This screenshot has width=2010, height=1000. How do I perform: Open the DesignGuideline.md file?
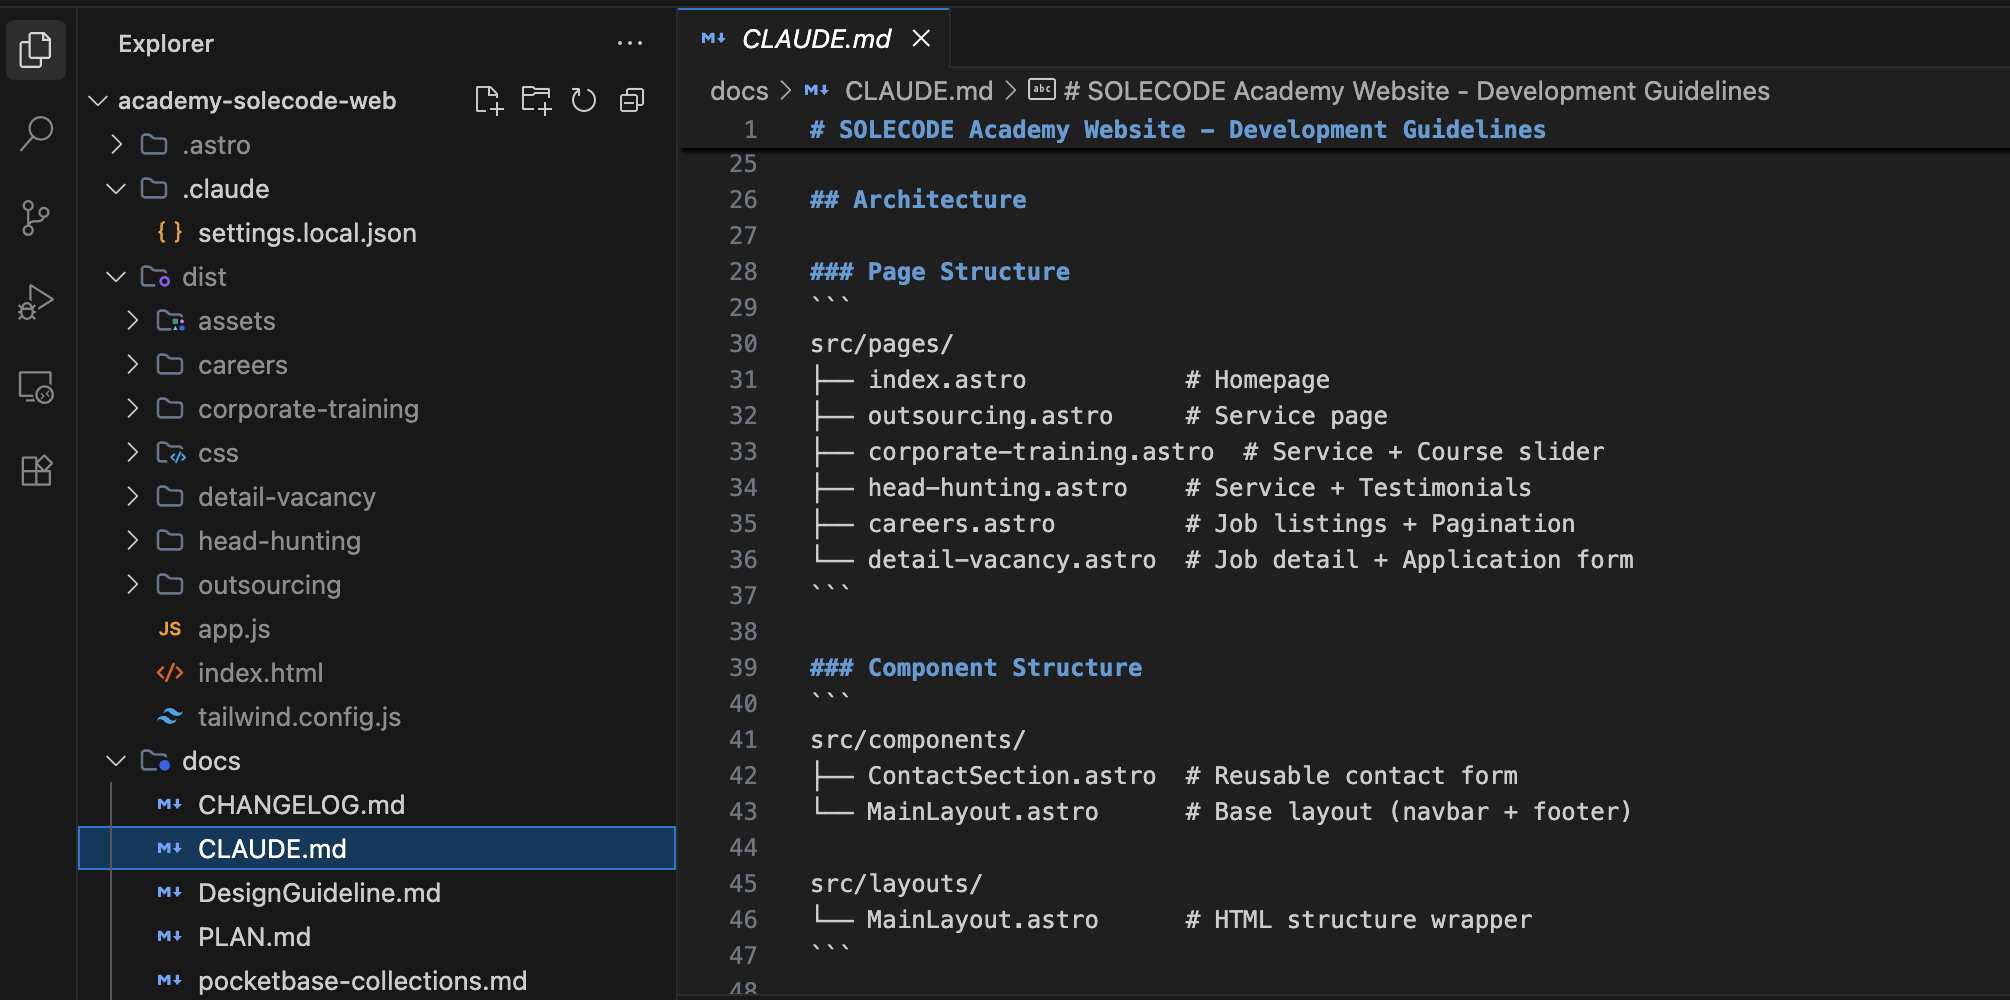[x=319, y=892]
